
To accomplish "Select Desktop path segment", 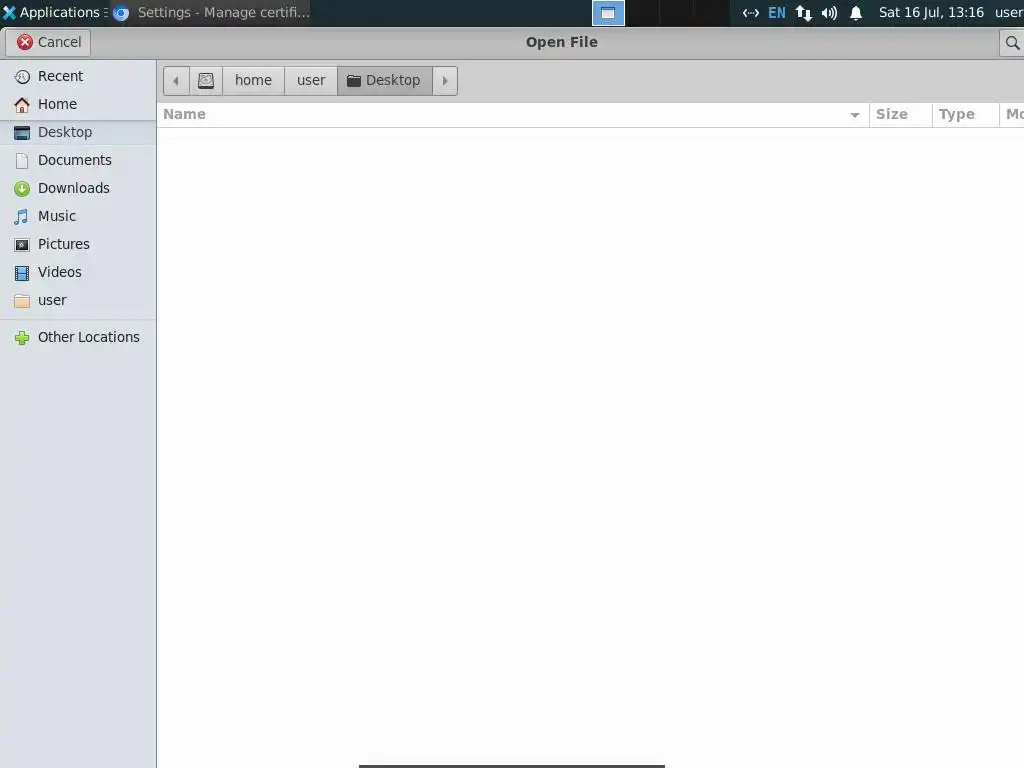I will pos(385,81).
